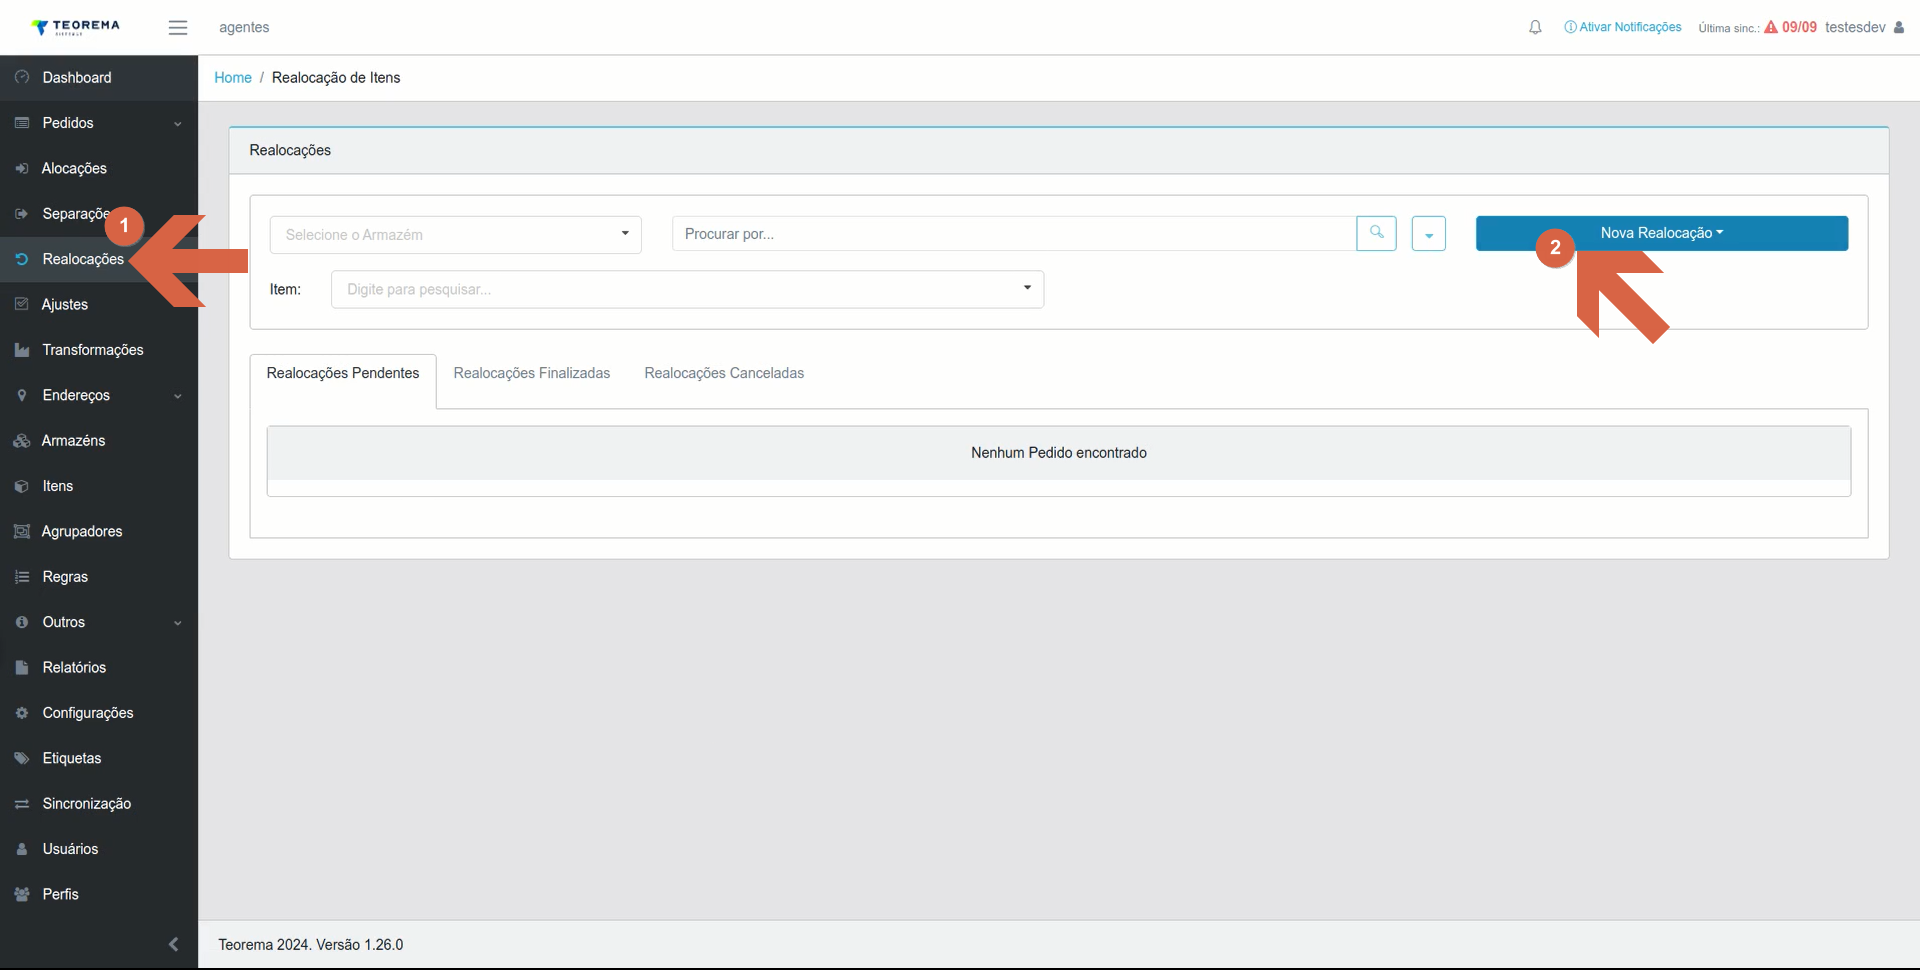The image size is (1920, 970).
Task: Click the Pedidos list icon
Action: (22, 123)
